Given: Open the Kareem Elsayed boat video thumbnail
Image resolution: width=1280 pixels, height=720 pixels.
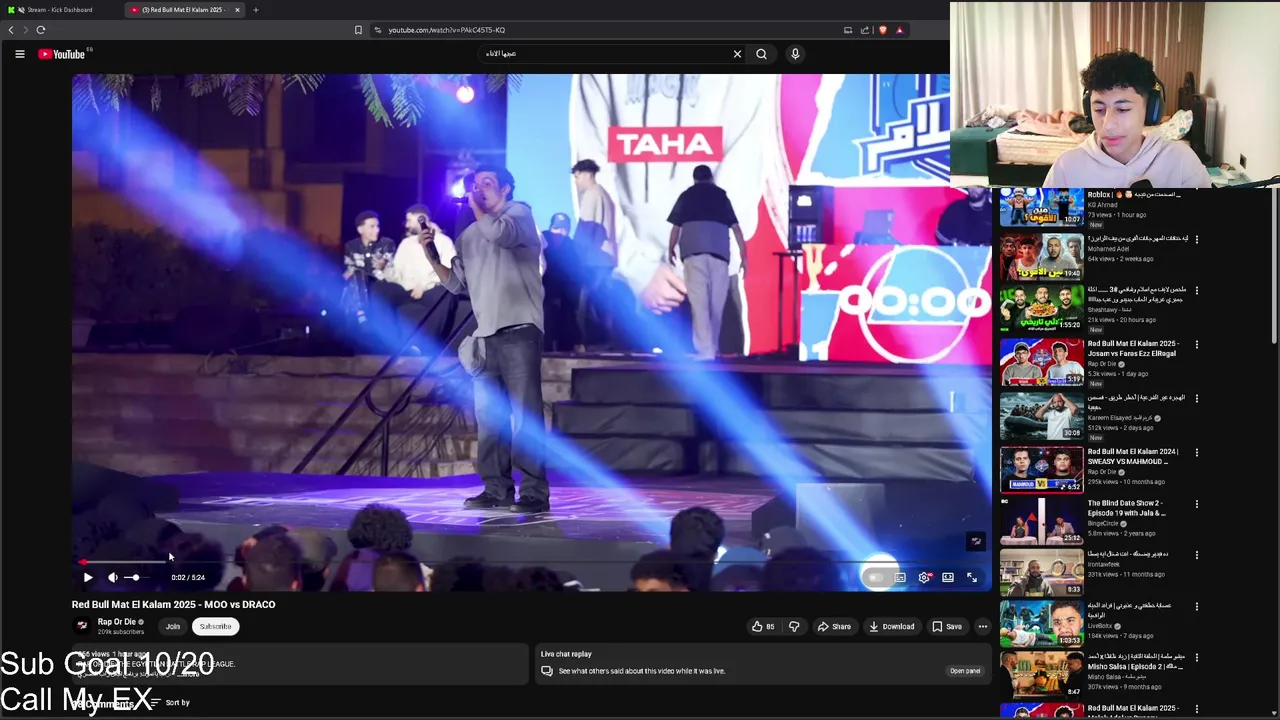Looking at the screenshot, I should tap(1041, 415).
